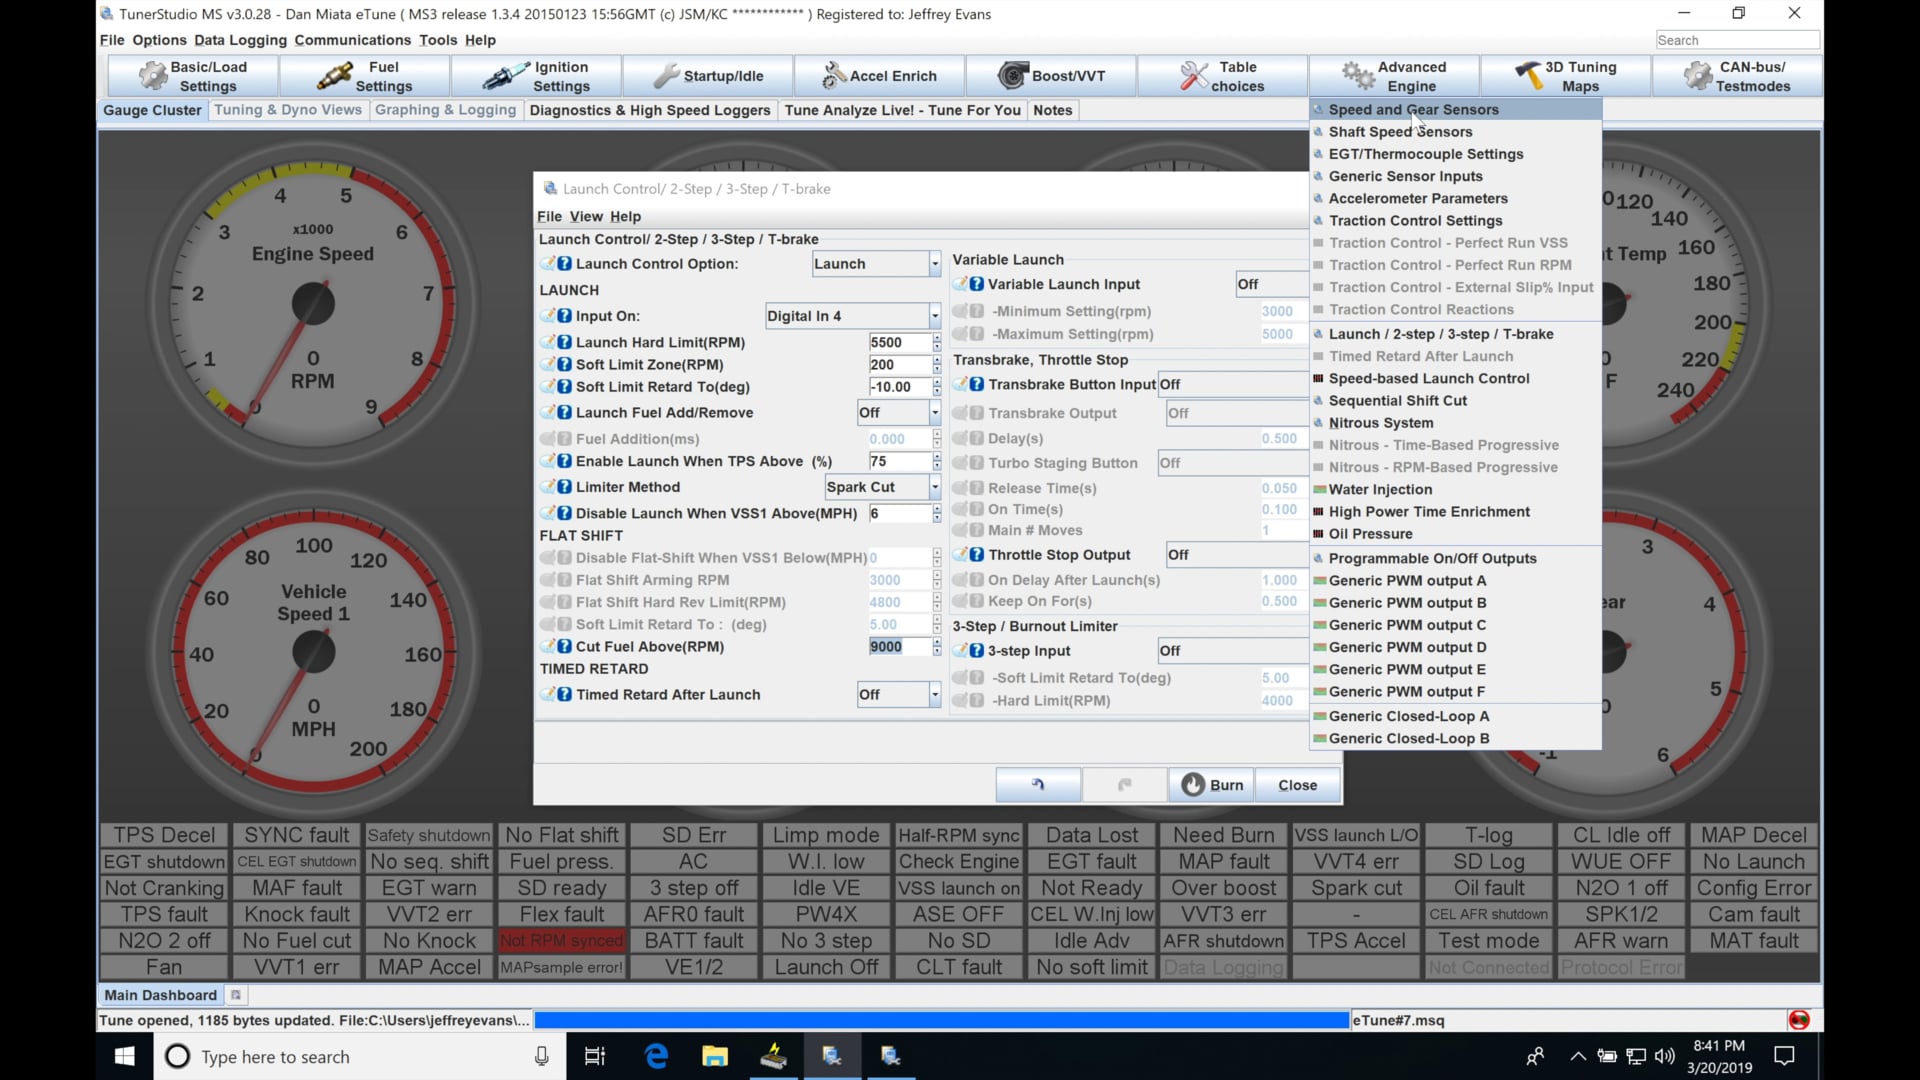Open the Startup/Idle settings
Image resolution: width=1920 pixels, height=1080 pixels.
[x=710, y=75]
